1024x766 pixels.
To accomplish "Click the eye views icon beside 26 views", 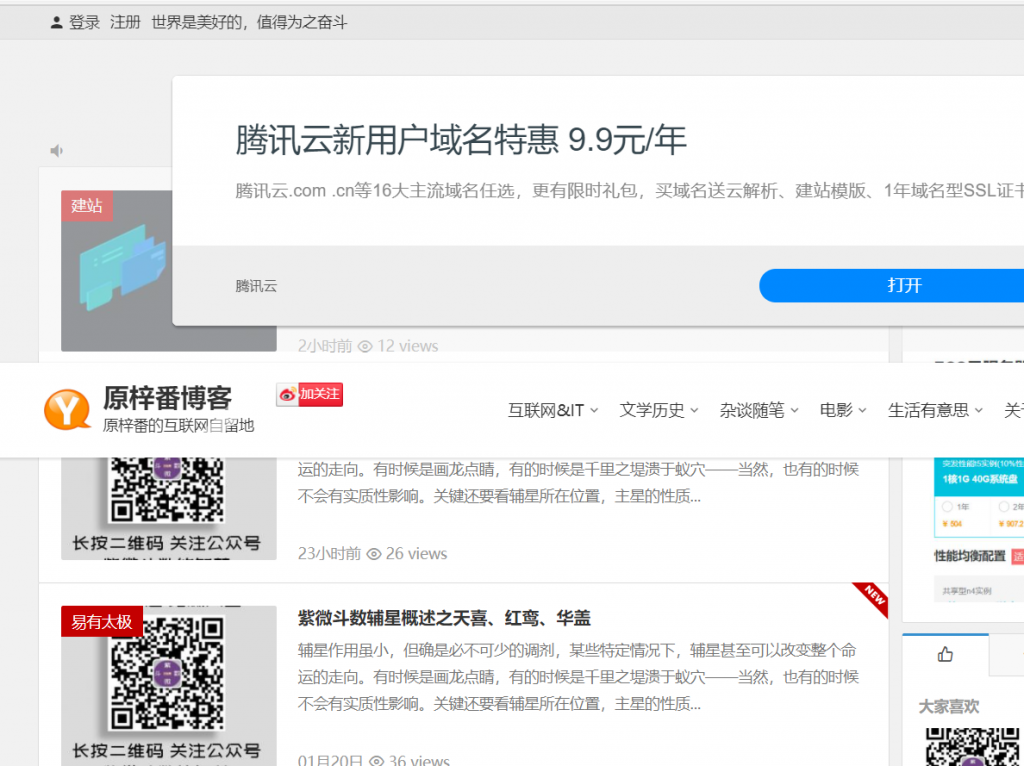I will (x=374, y=554).
